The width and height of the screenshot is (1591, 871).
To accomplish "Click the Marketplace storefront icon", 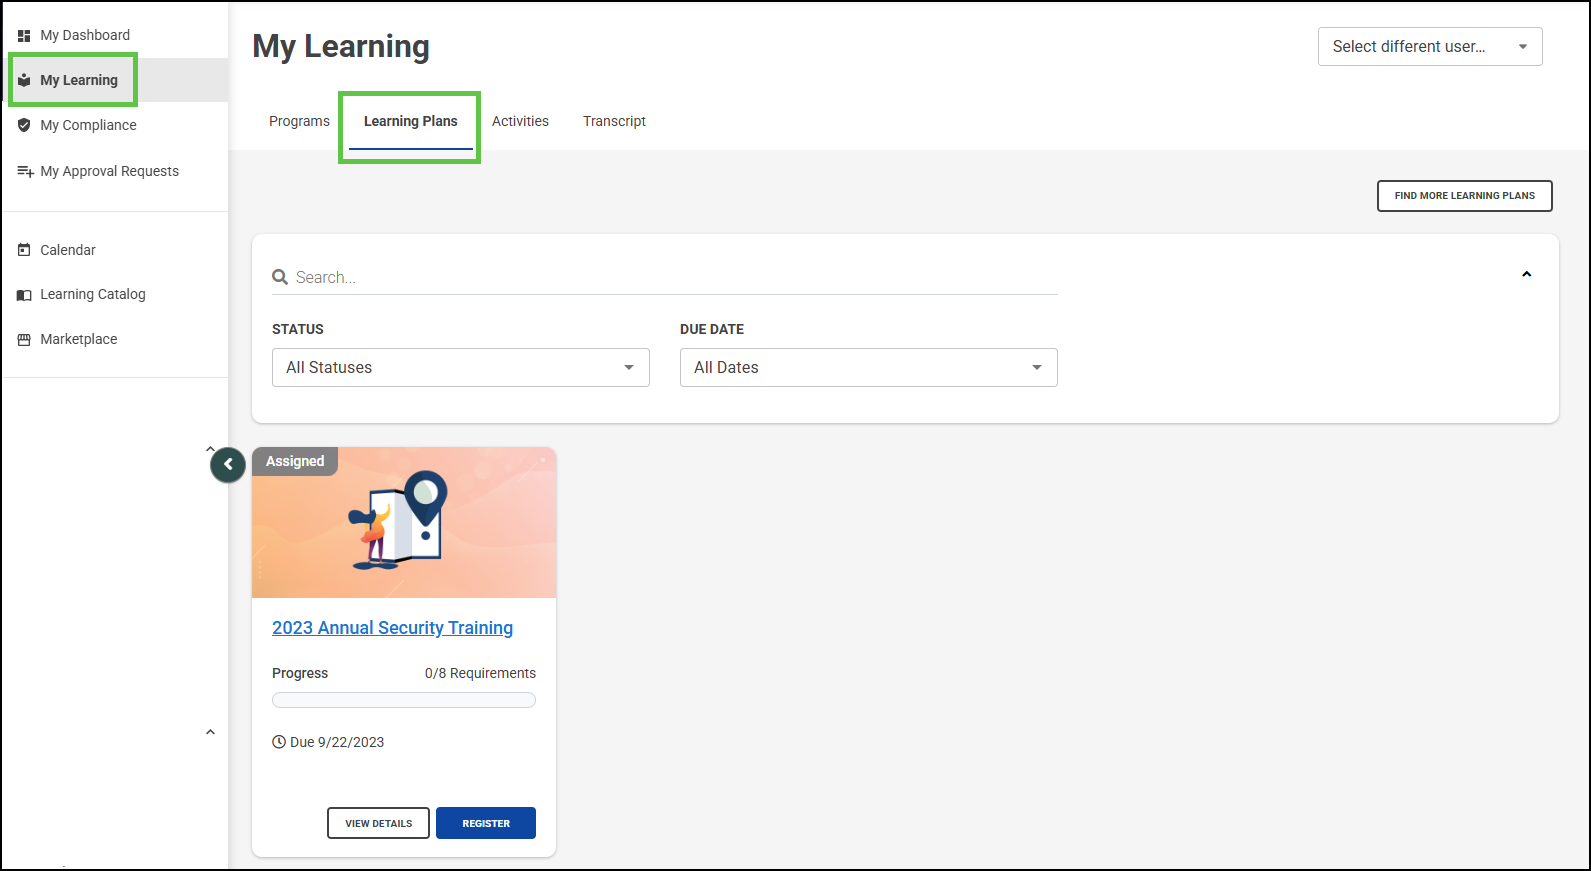I will (x=24, y=340).
